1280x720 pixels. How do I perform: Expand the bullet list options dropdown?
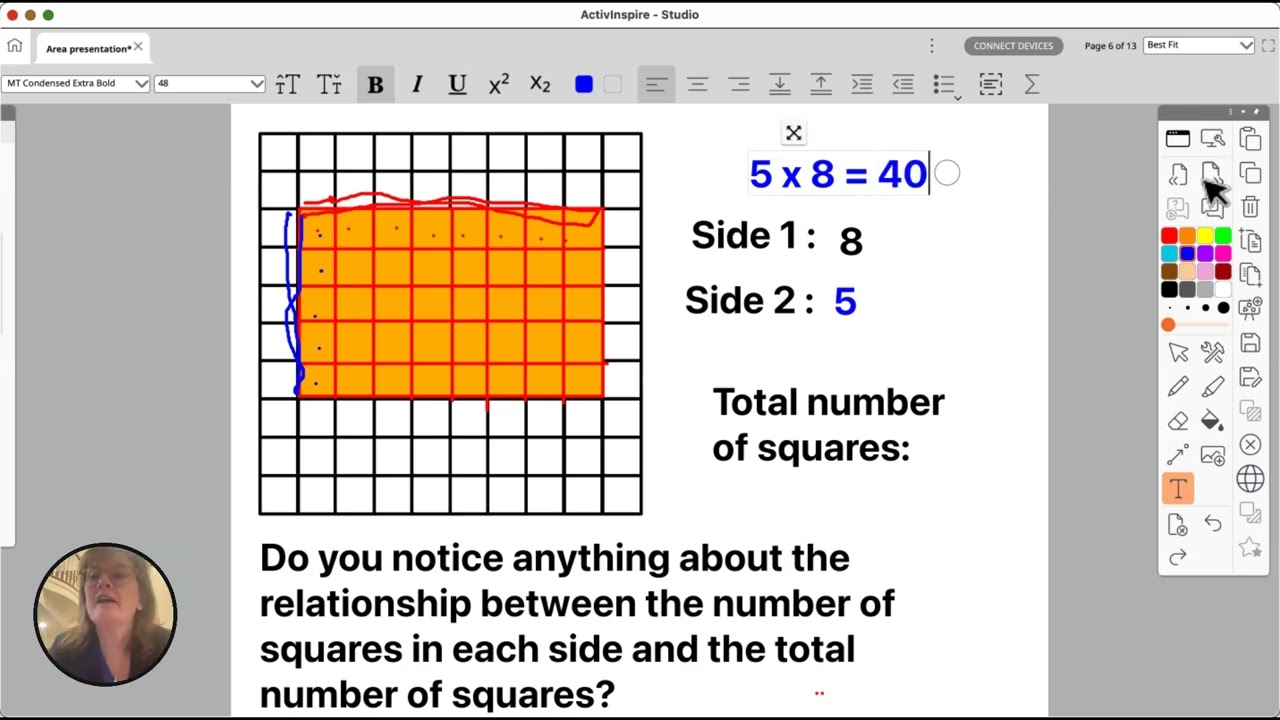(x=957, y=97)
